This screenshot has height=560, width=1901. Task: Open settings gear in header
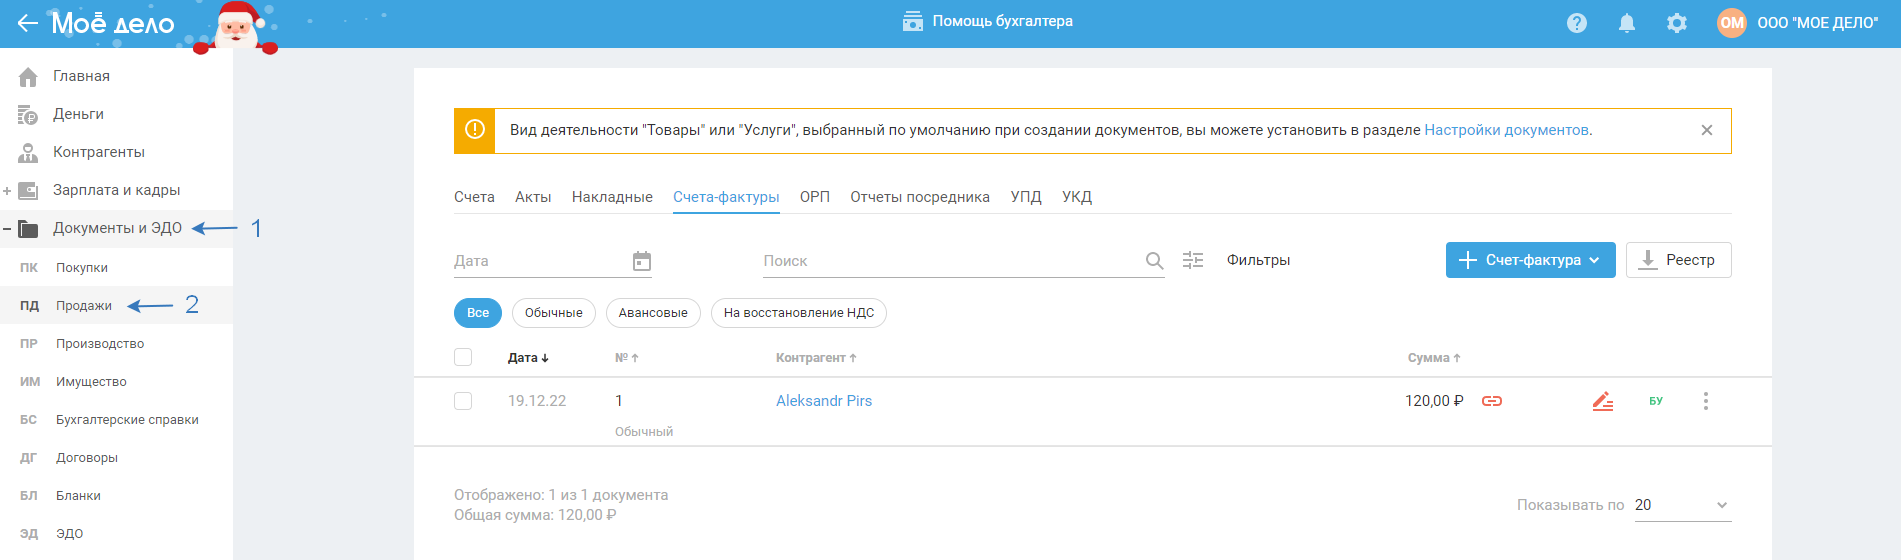tap(1677, 23)
